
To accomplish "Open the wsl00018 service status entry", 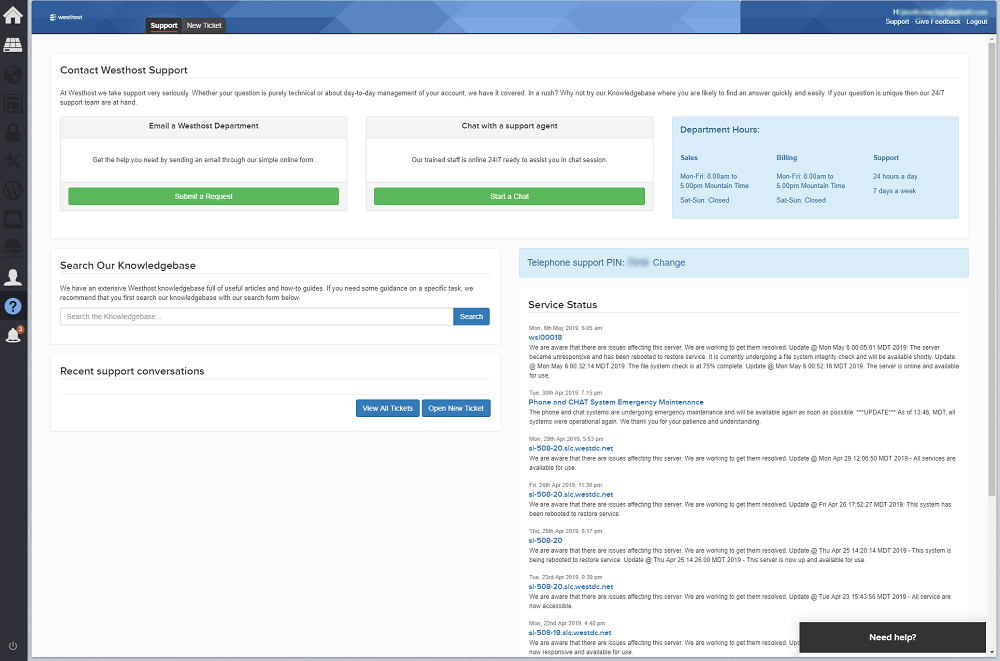I will 545,338.
